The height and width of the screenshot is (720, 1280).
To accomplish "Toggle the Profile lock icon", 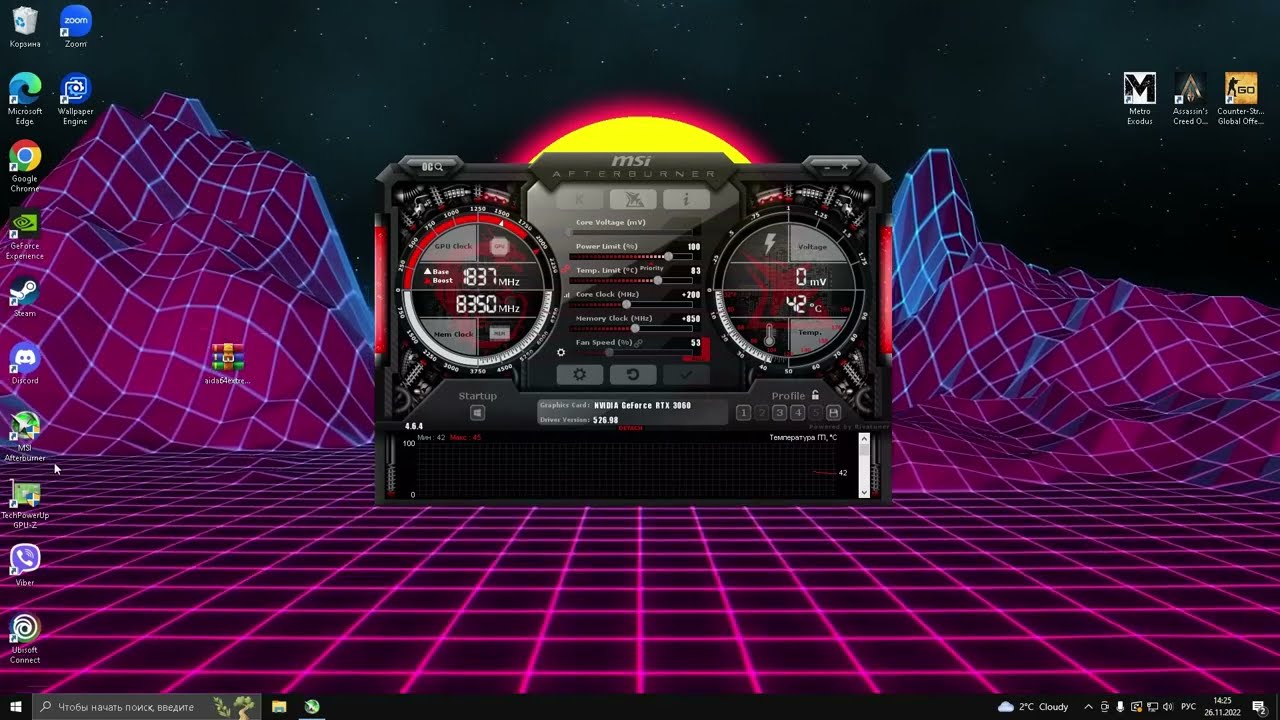I will (x=815, y=395).
